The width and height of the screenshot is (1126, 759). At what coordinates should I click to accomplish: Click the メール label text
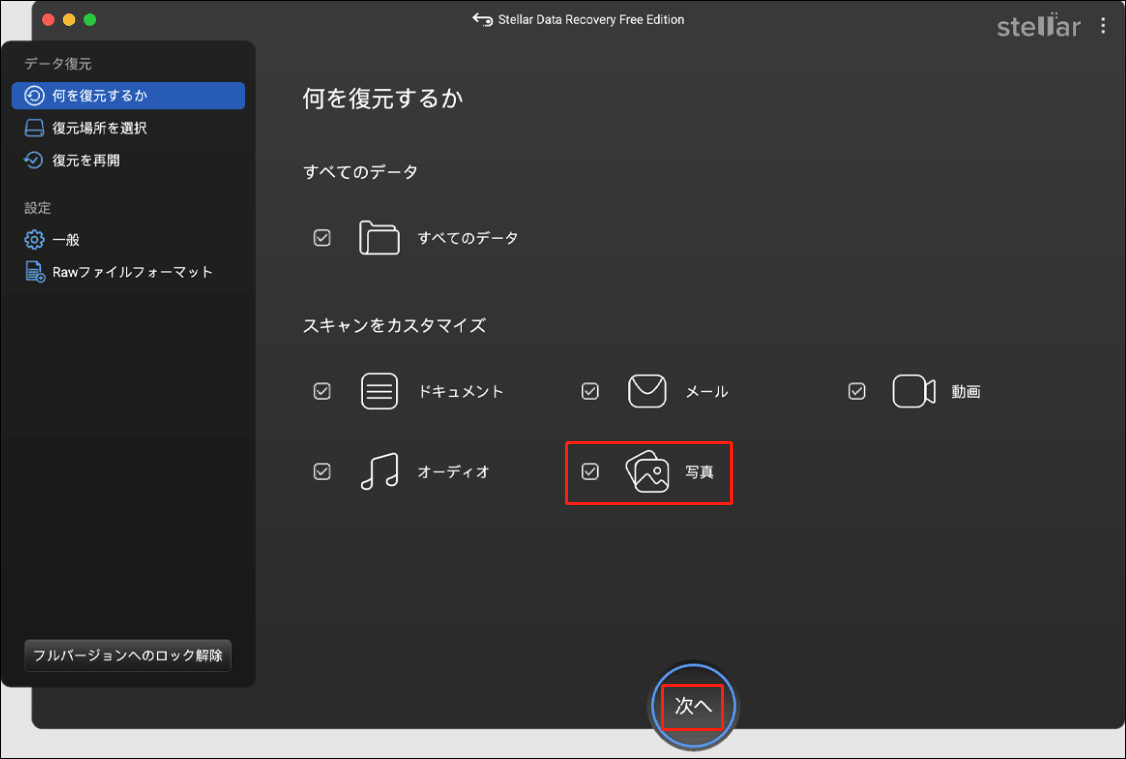pos(707,391)
